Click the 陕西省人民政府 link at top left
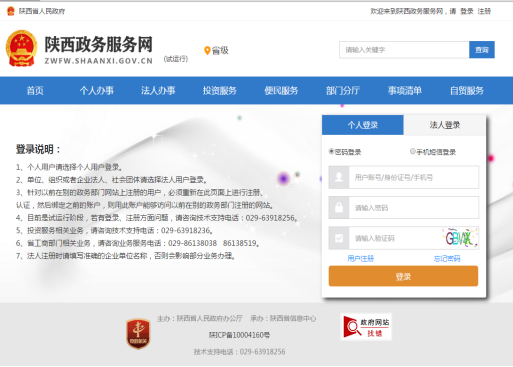The height and width of the screenshot is (367, 513). click(42, 11)
